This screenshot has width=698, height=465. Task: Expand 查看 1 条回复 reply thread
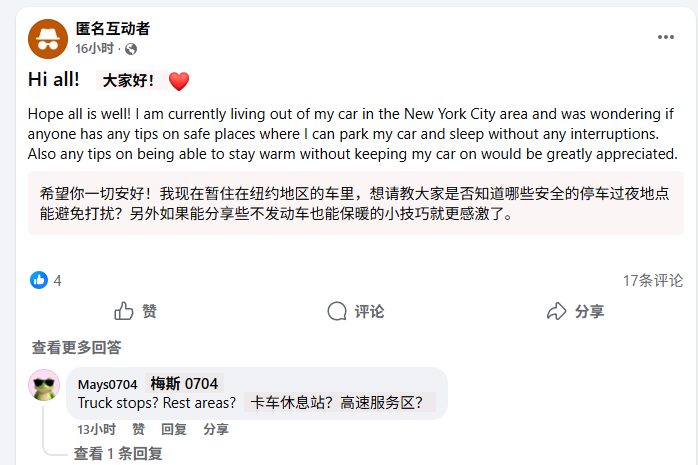click(118, 453)
